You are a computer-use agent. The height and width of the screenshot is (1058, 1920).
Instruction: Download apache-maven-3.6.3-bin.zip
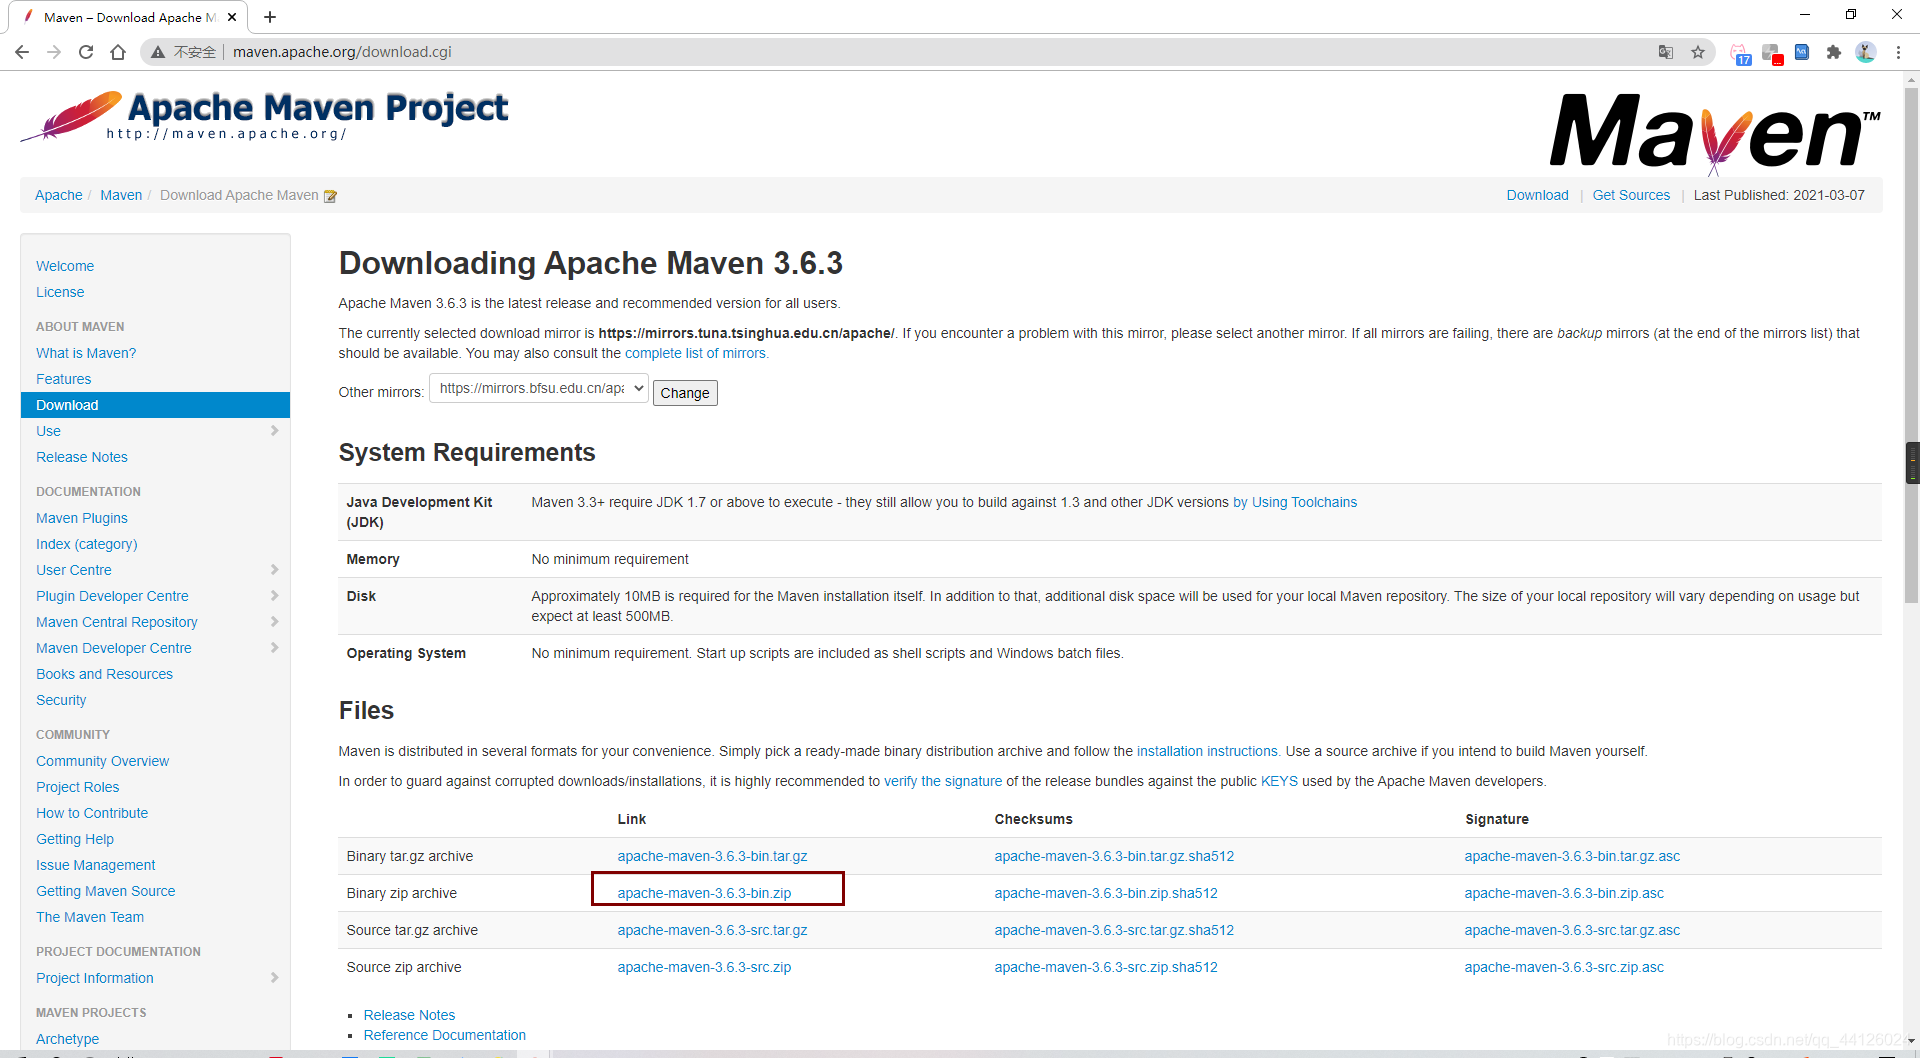tap(704, 893)
